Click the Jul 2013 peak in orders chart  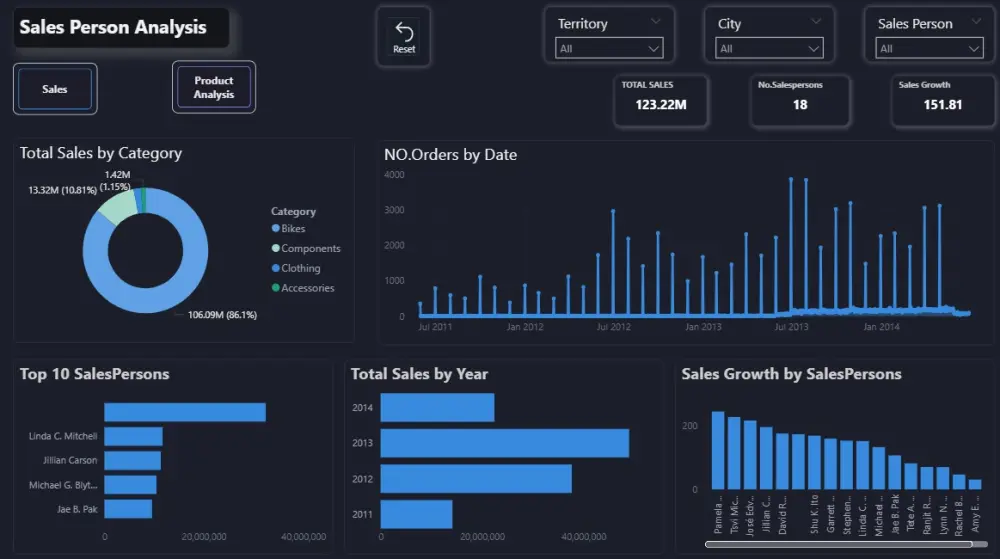[791, 179]
